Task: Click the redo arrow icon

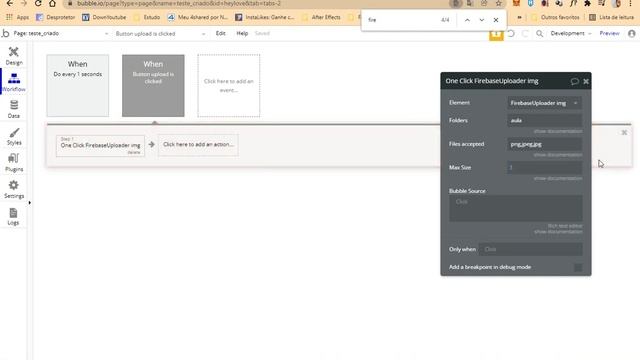Action: 525,33
